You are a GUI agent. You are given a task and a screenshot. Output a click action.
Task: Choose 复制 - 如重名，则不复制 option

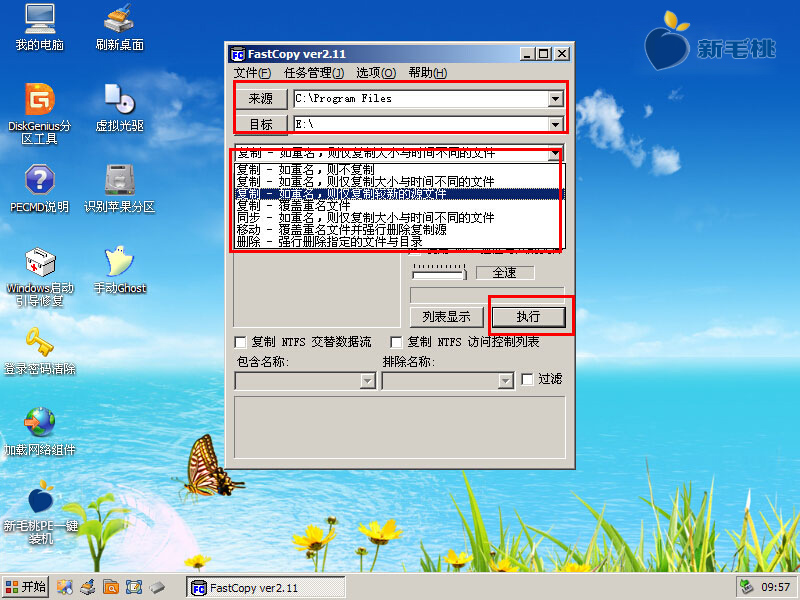398,169
